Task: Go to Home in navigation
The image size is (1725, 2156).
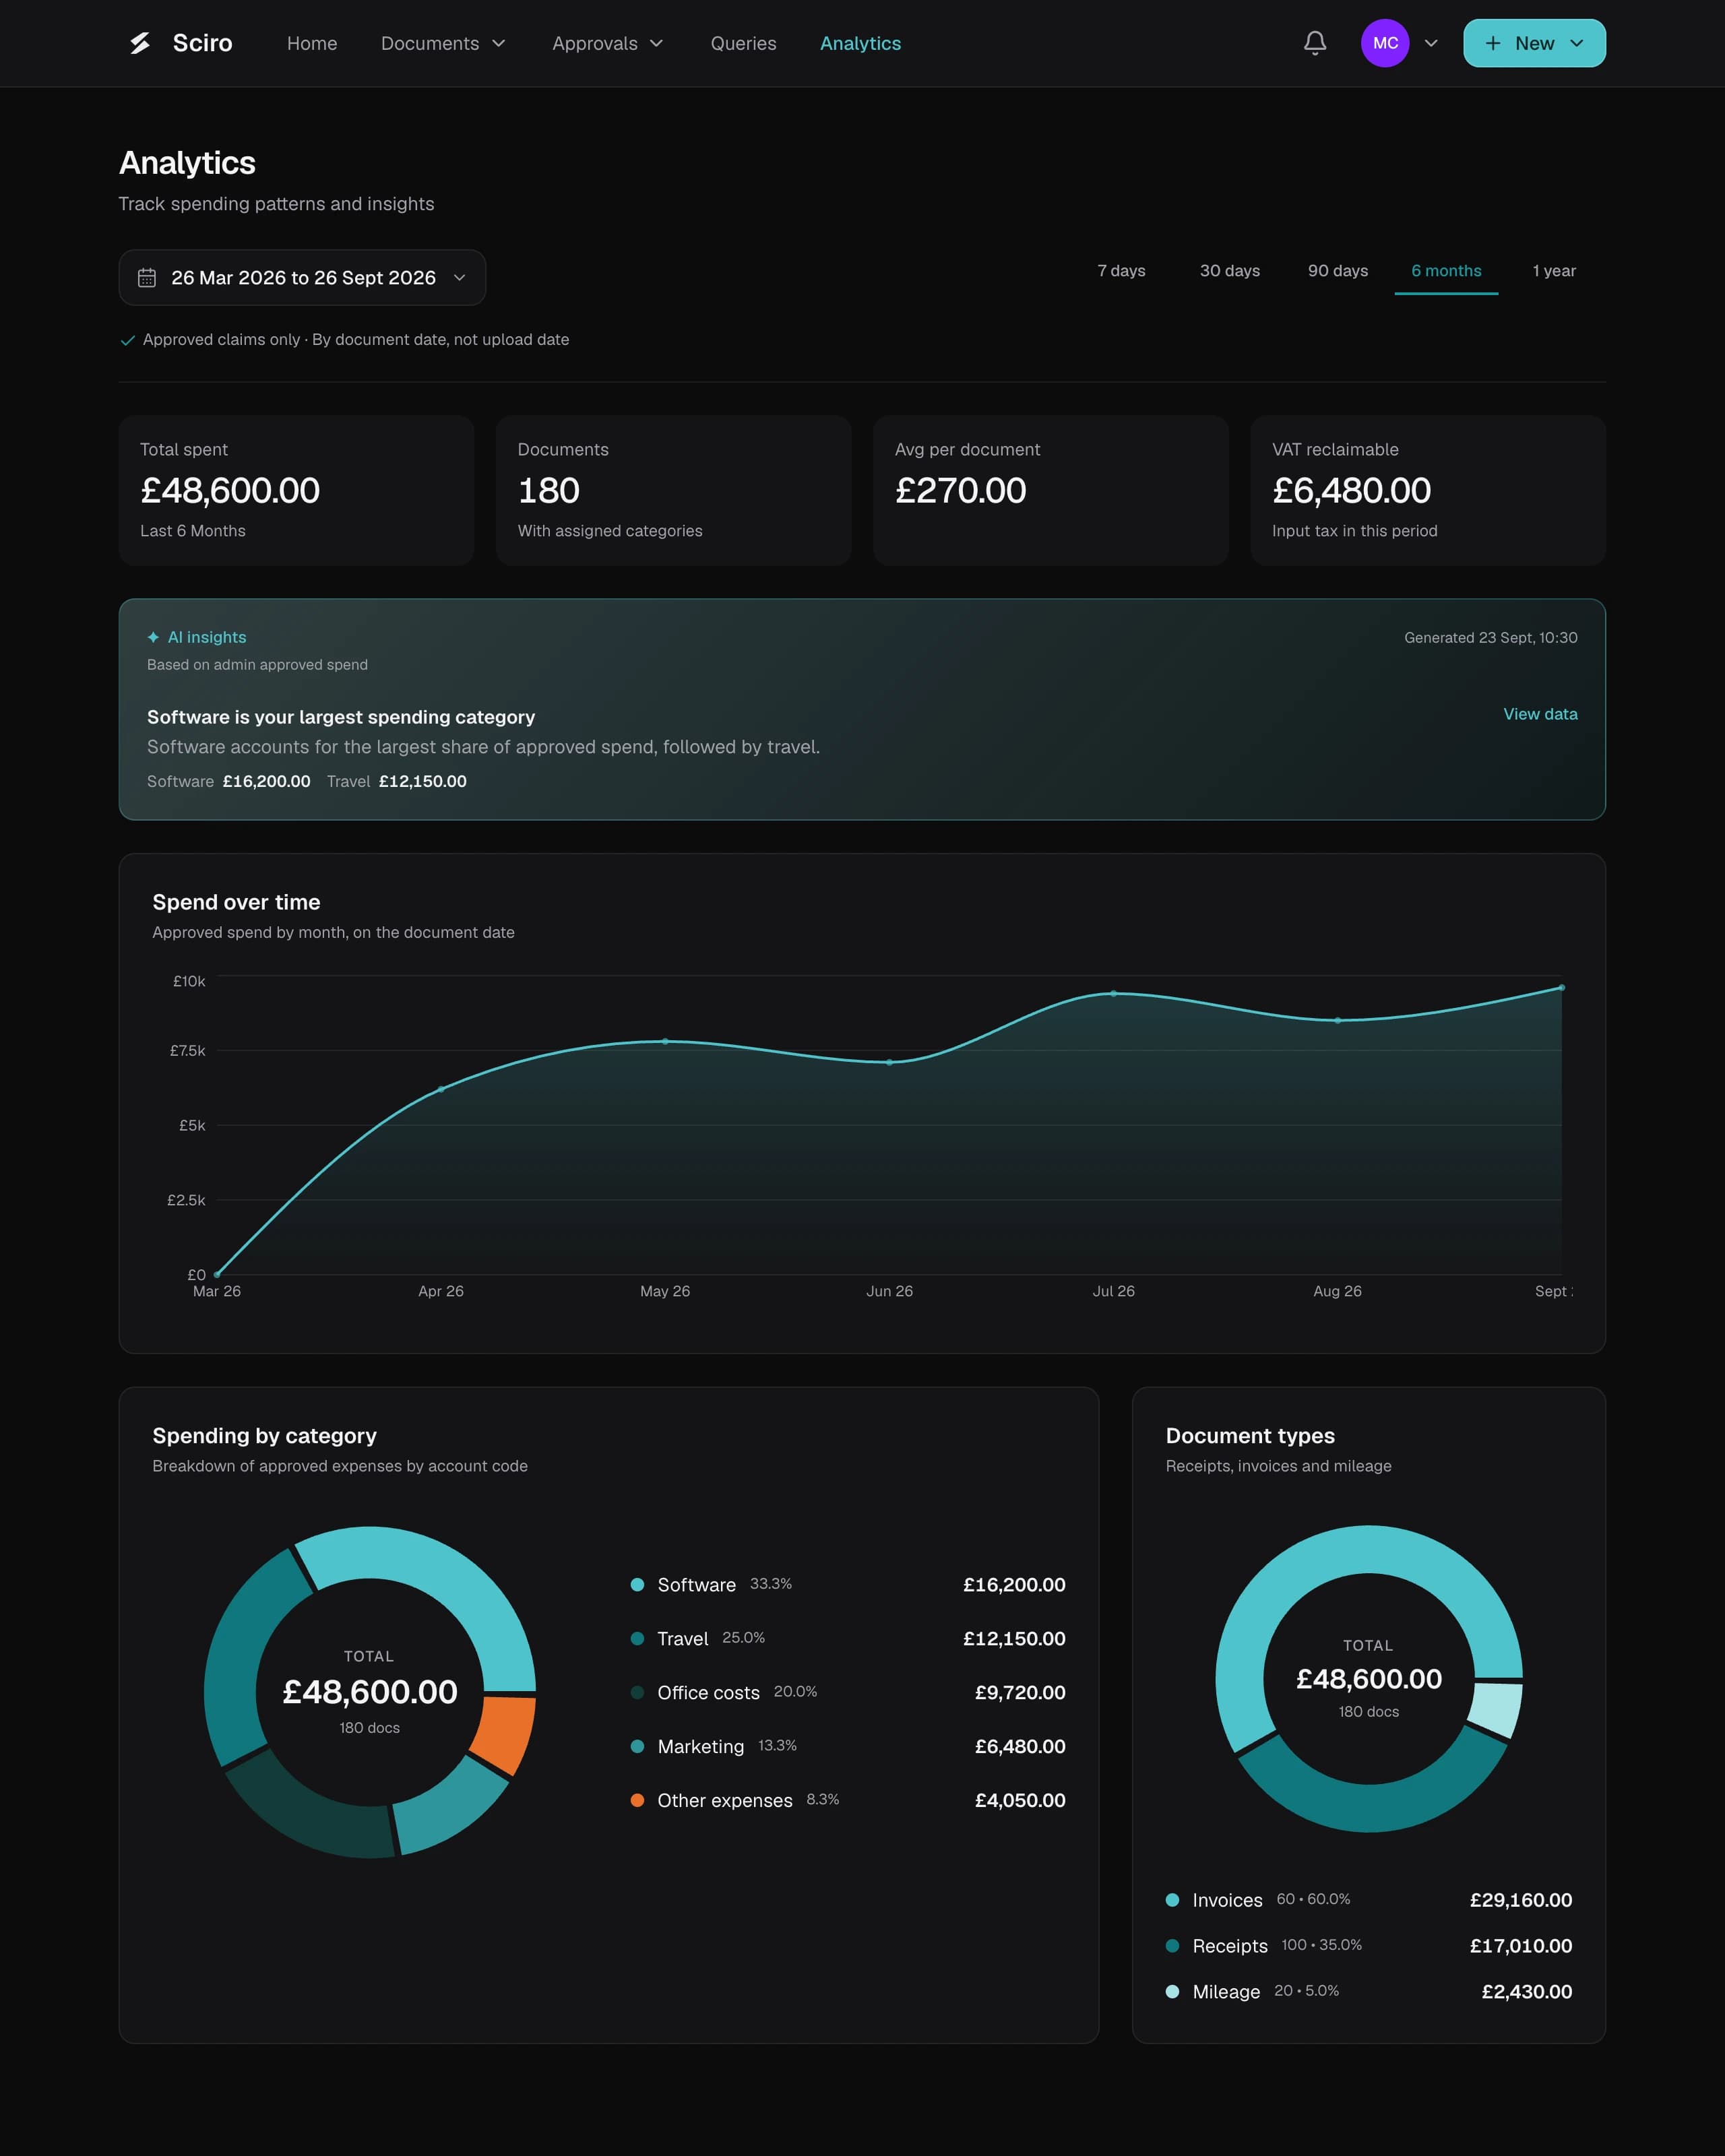Action: pos(312,43)
